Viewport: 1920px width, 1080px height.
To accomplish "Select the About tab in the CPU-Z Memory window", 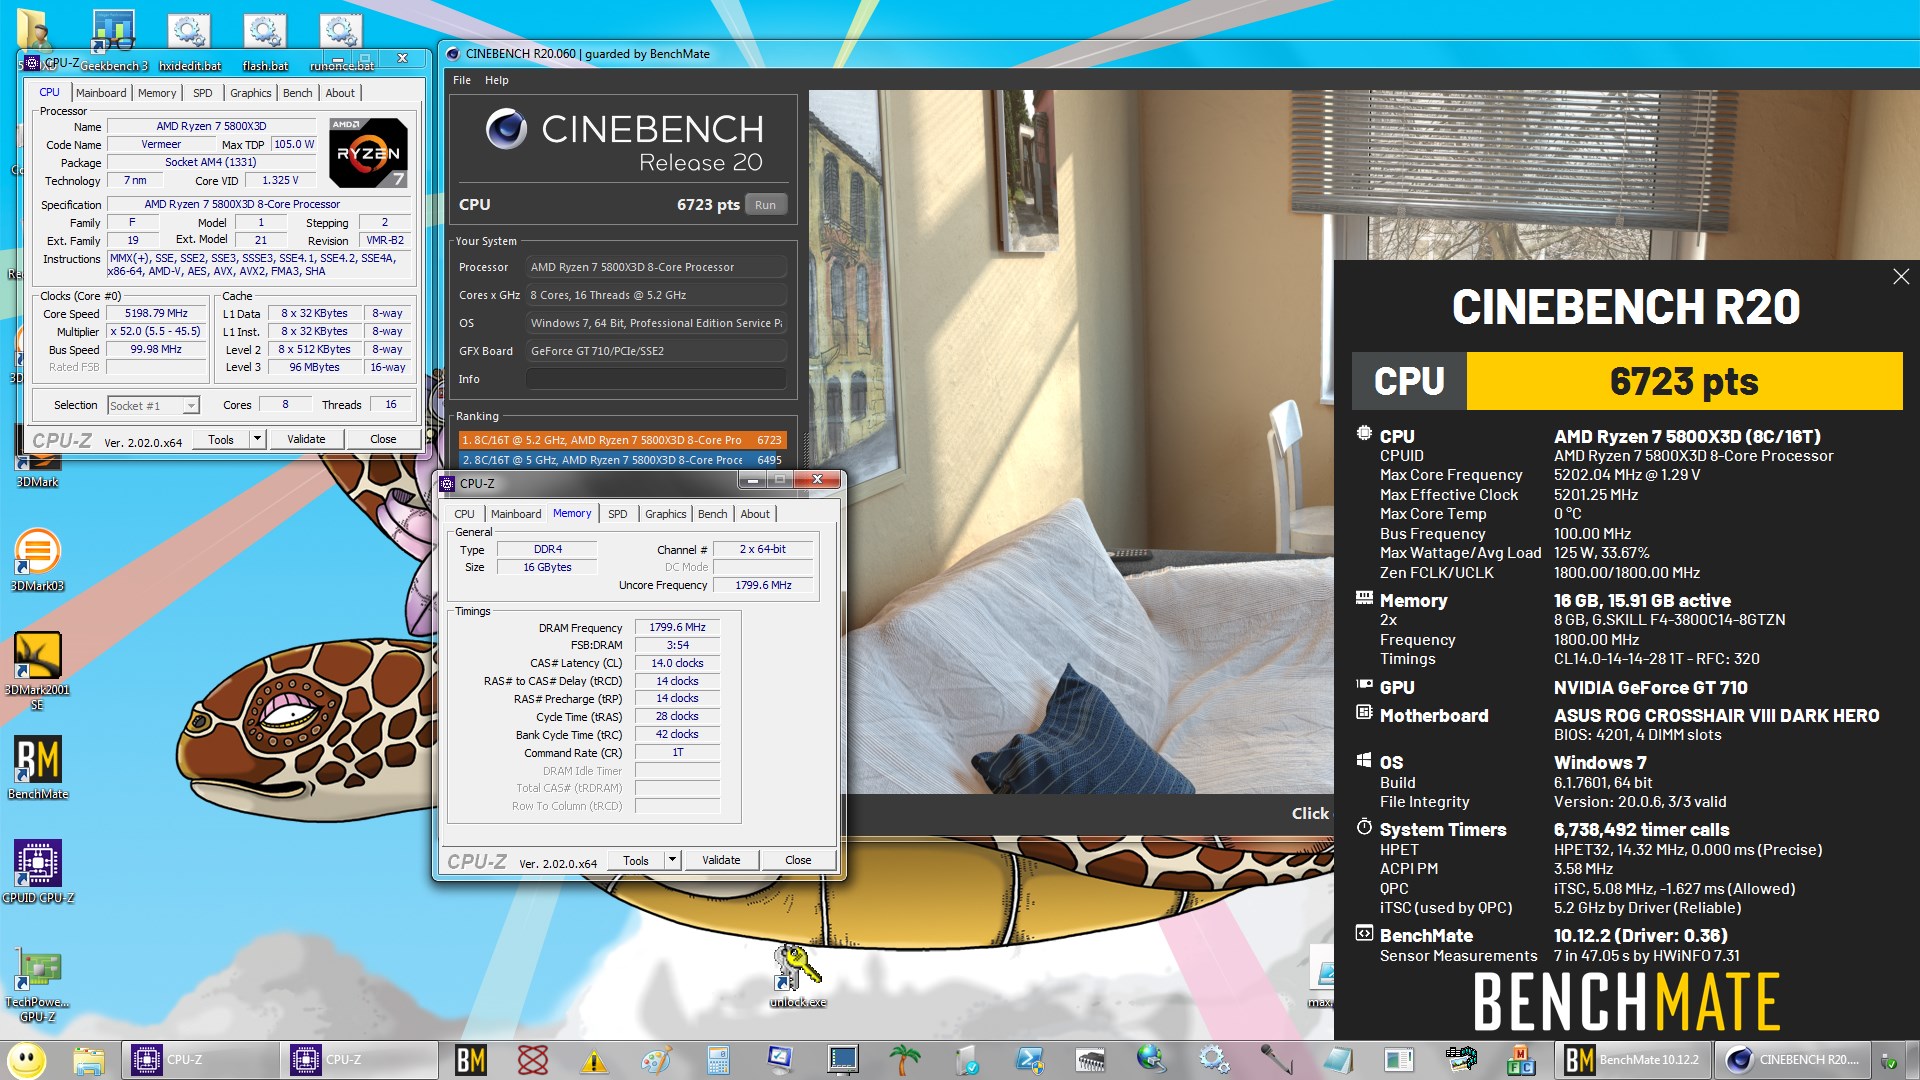I will [755, 514].
